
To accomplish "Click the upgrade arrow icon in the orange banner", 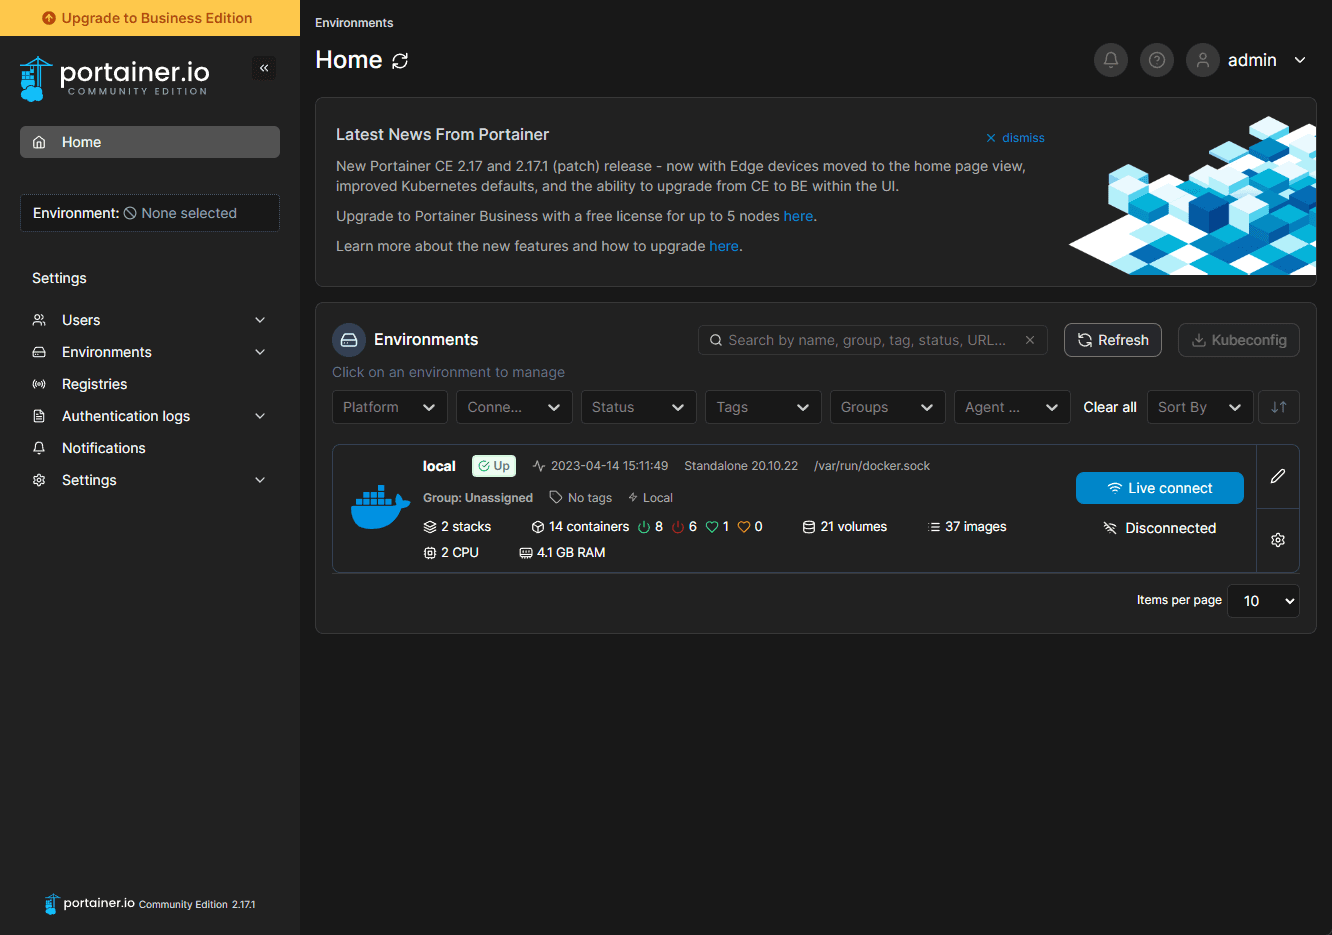I will pyautogui.click(x=49, y=18).
